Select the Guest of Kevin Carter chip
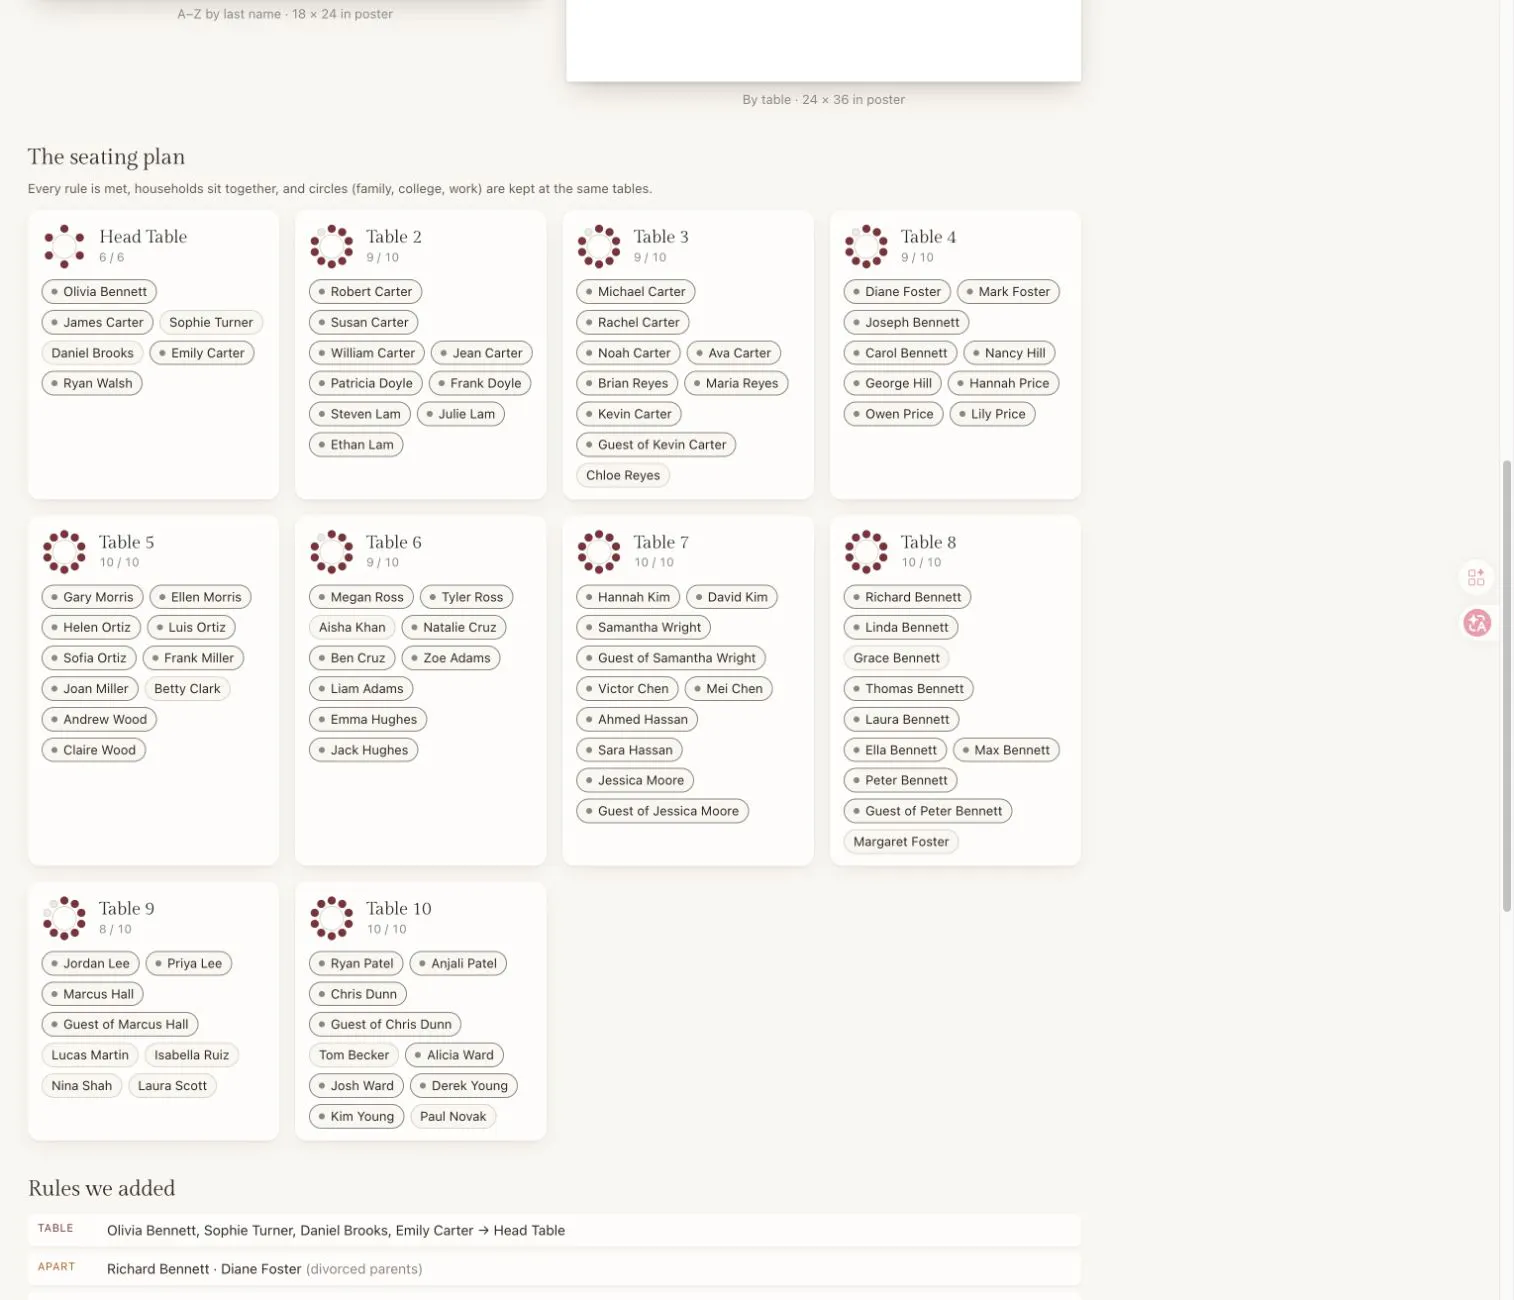Viewport: 1514px width, 1300px height. (656, 445)
